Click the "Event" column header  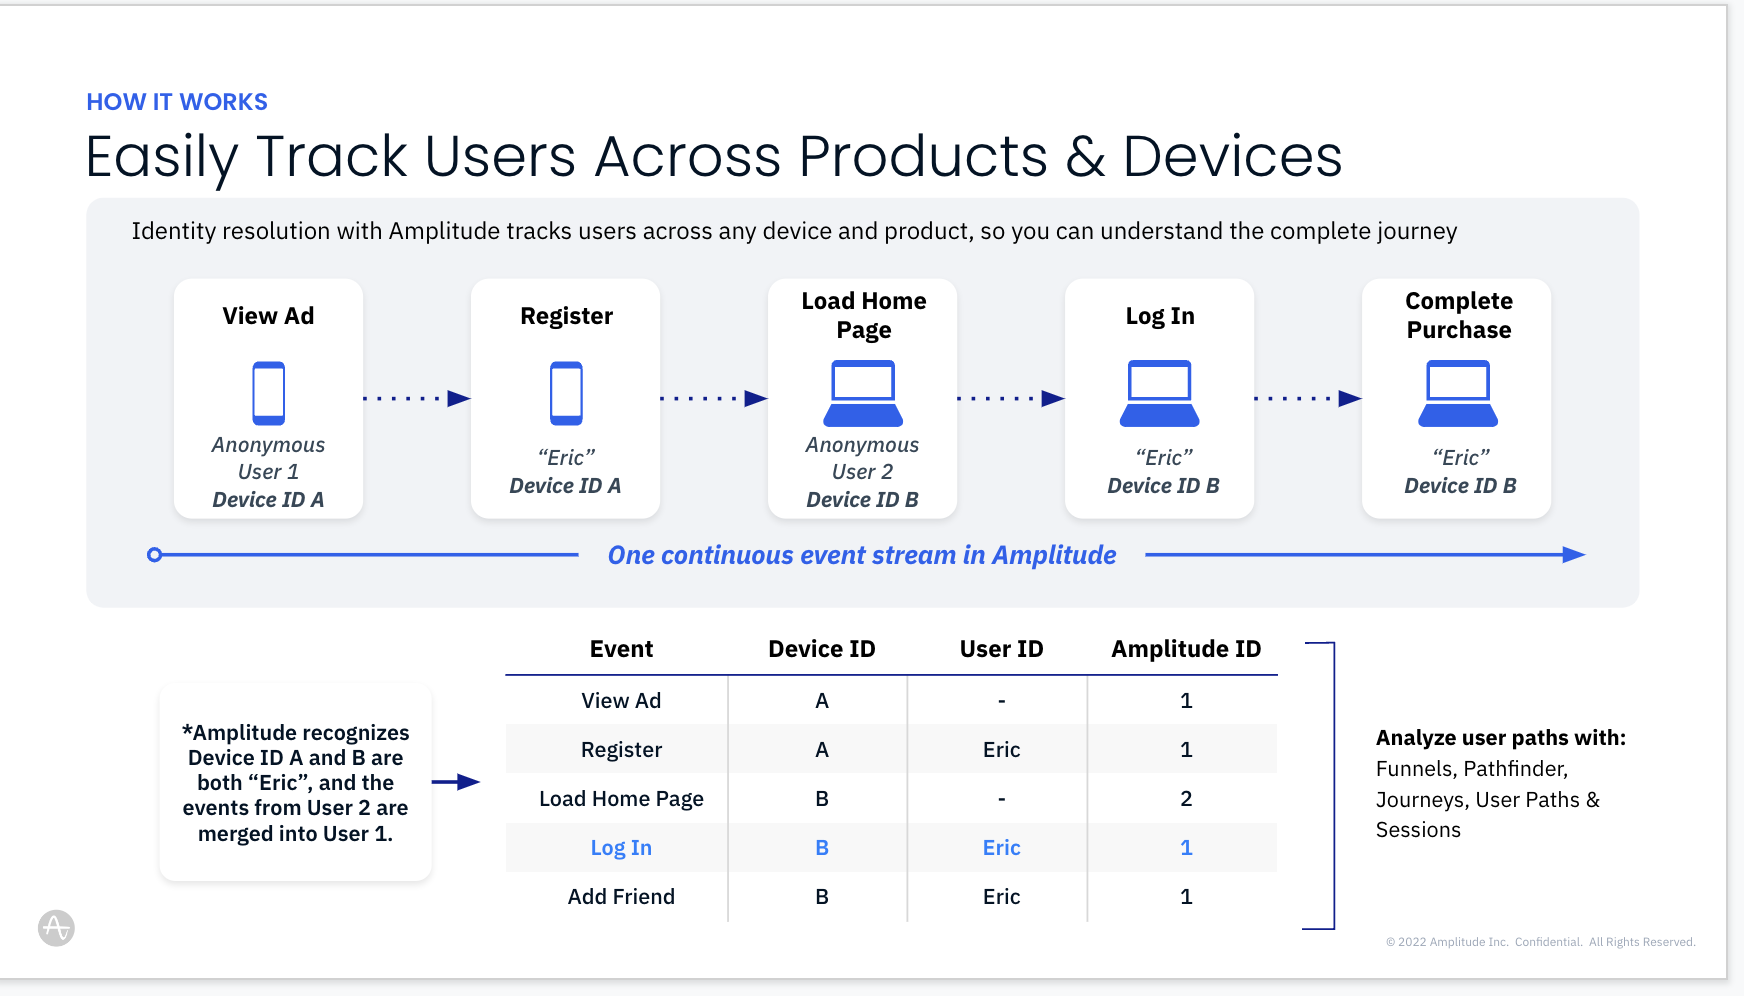tap(621, 650)
